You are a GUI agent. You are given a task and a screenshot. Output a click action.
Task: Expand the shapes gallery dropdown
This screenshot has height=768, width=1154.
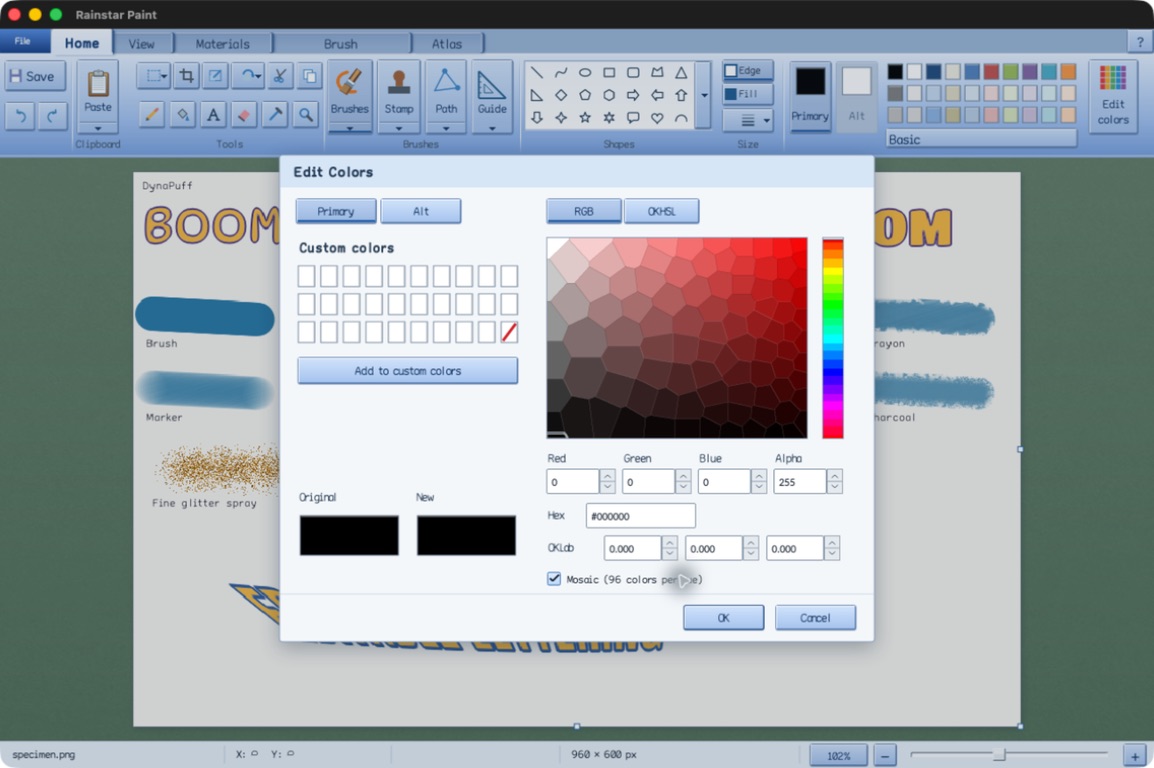tap(704, 95)
